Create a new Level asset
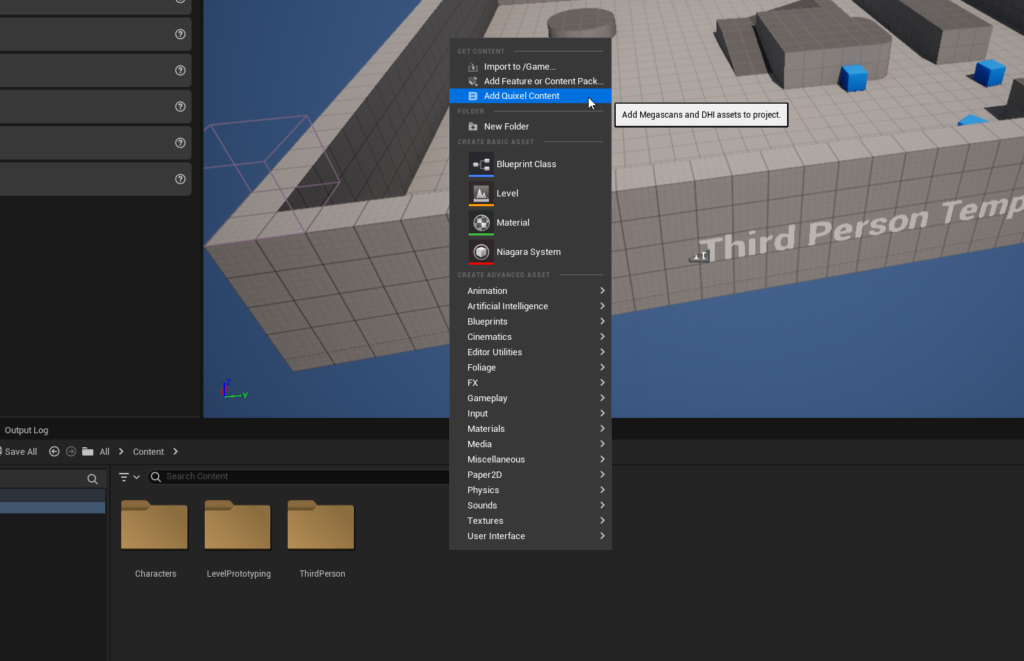 click(x=483, y=193)
